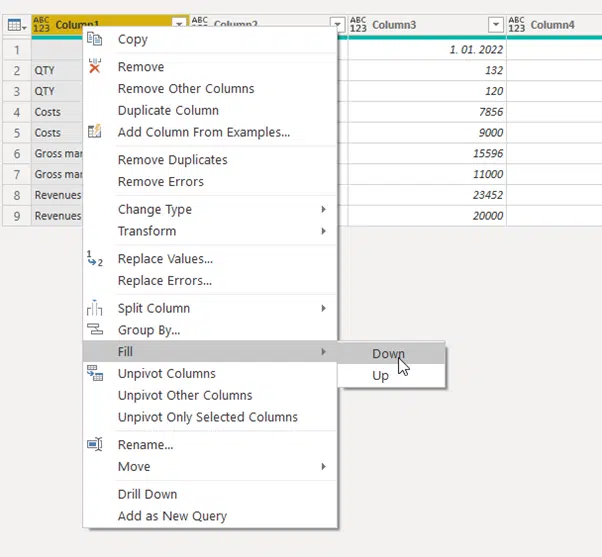This screenshot has width=602, height=557.
Task: Select Replace Errors...
Action: (x=210, y=281)
